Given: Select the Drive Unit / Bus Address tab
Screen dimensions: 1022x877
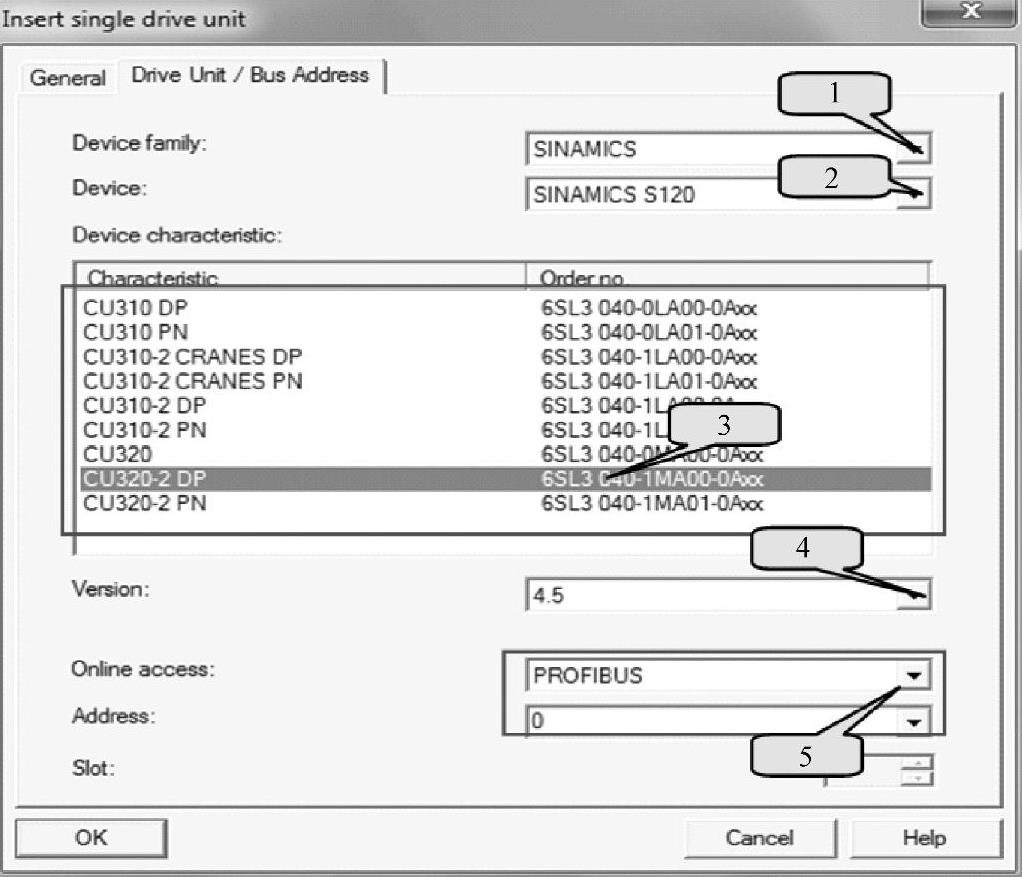Looking at the screenshot, I should click(x=250, y=75).
